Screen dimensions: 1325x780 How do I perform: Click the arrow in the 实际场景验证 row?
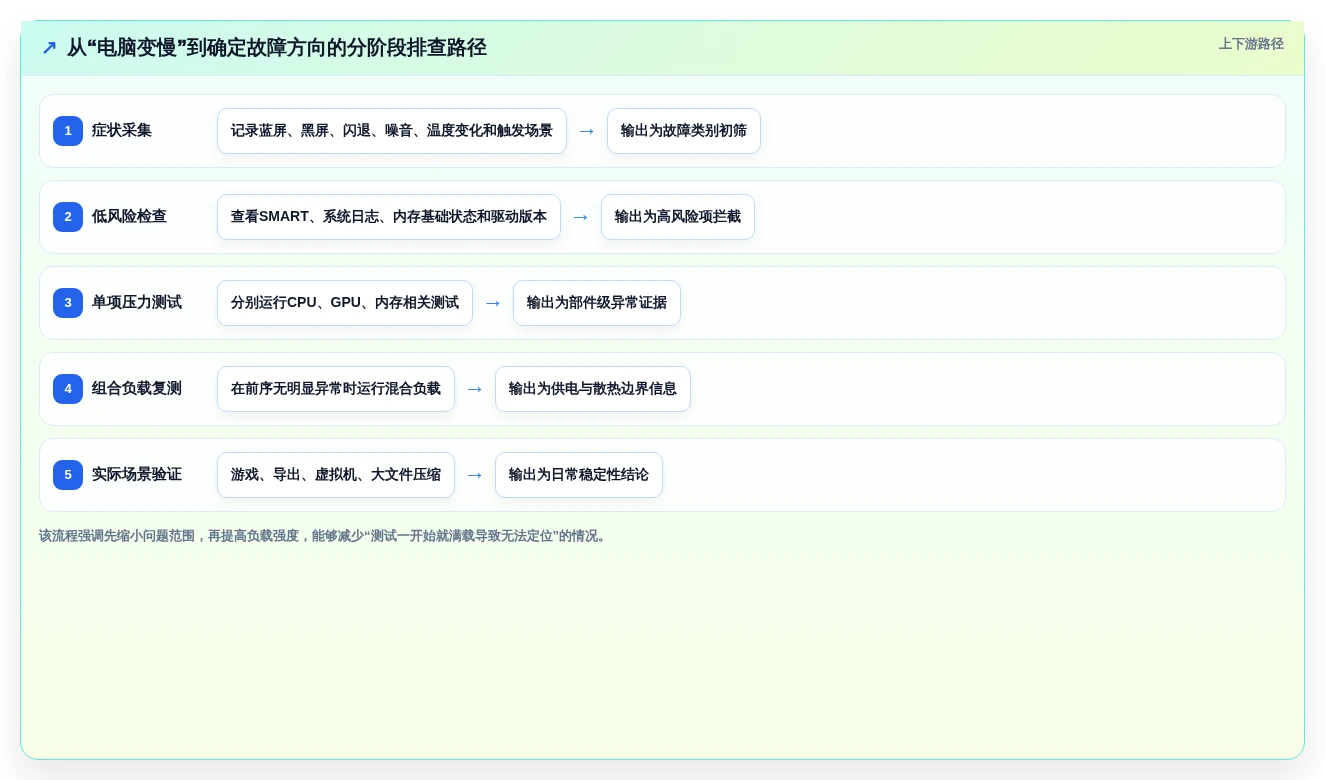pos(475,475)
